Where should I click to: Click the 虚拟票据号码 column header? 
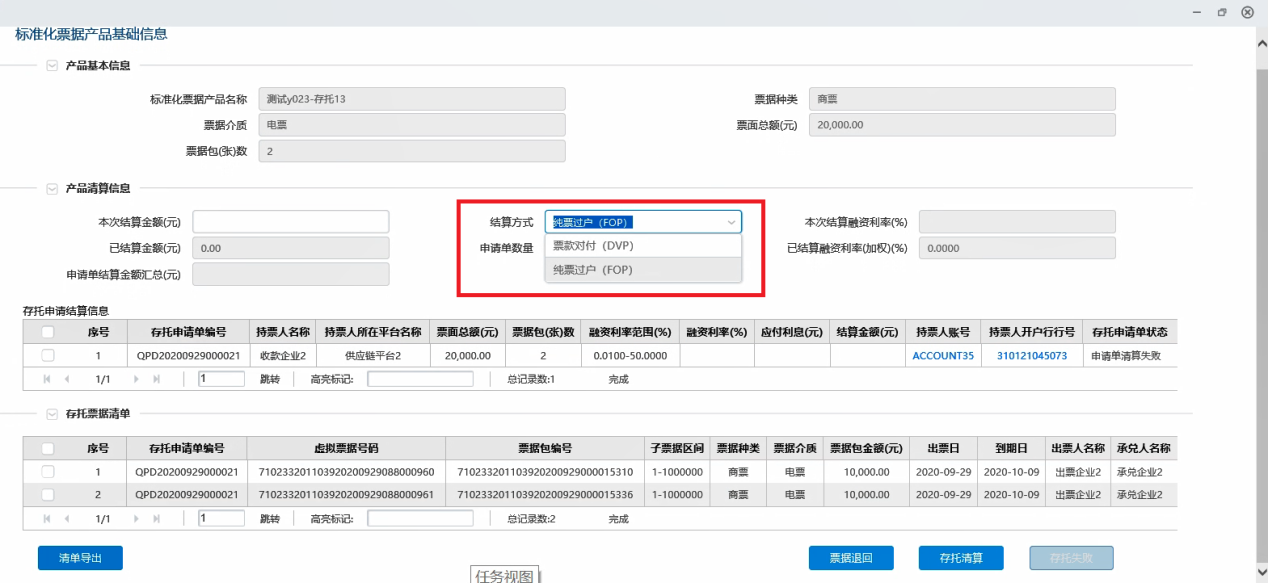tap(346, 448)
